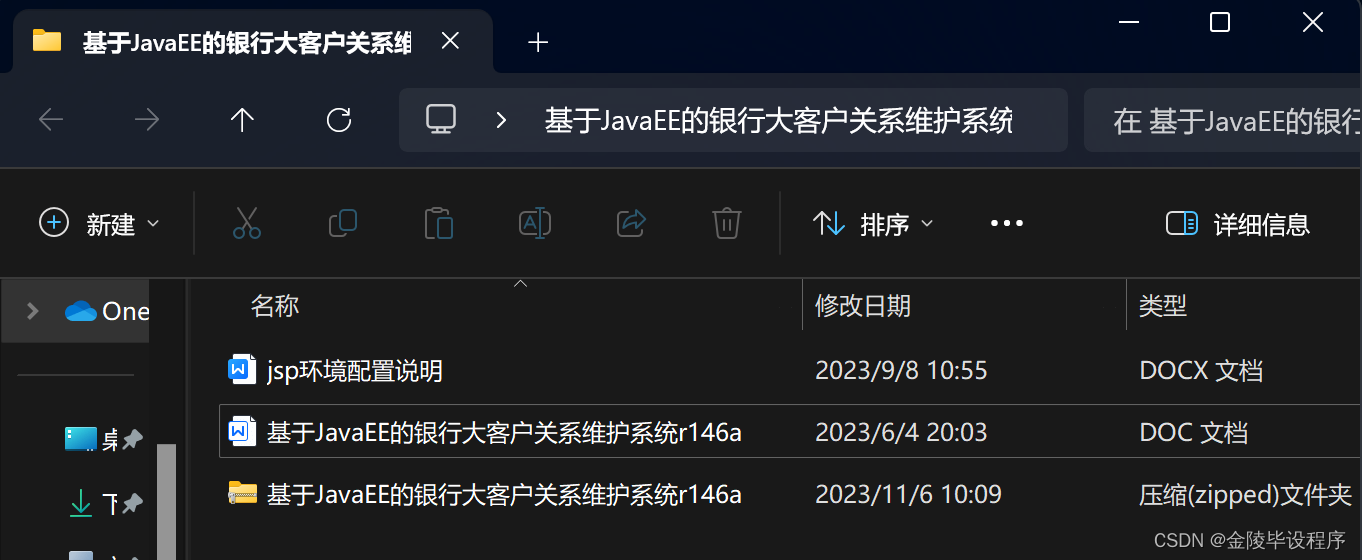Image resolution: width=1362 pixels, height=560 pixels.
Task: Click the Share arrow icon
Action: 631,223
